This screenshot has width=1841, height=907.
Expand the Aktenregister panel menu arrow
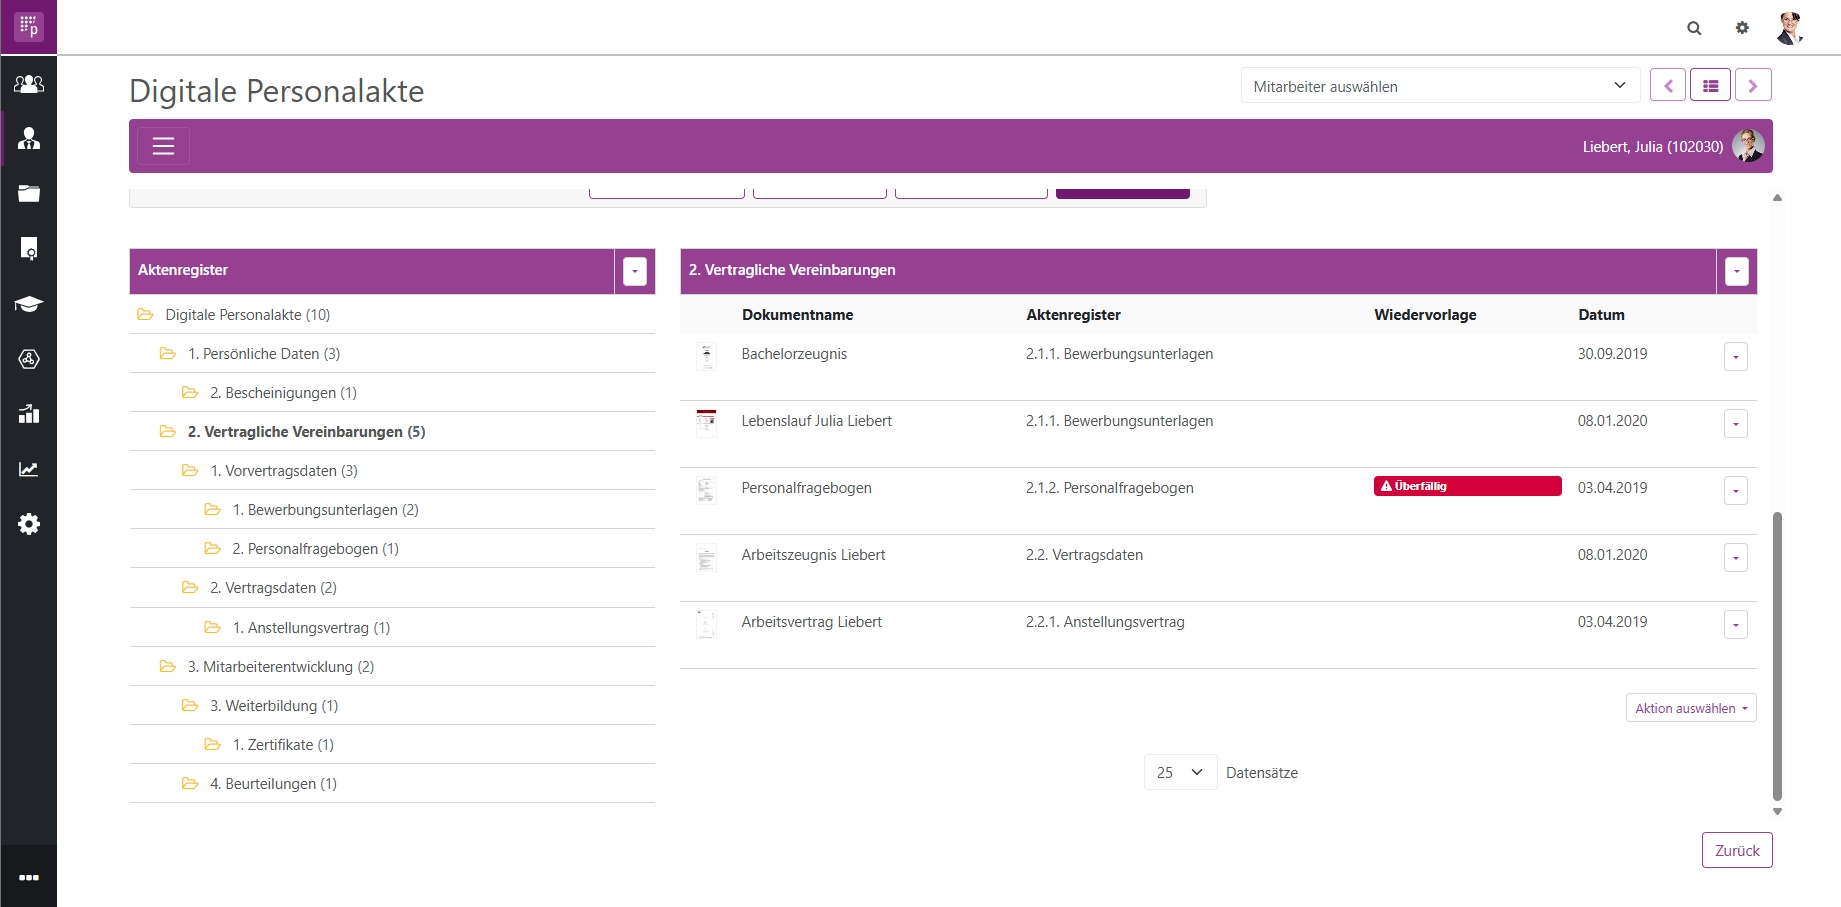[x=635, y=271]
